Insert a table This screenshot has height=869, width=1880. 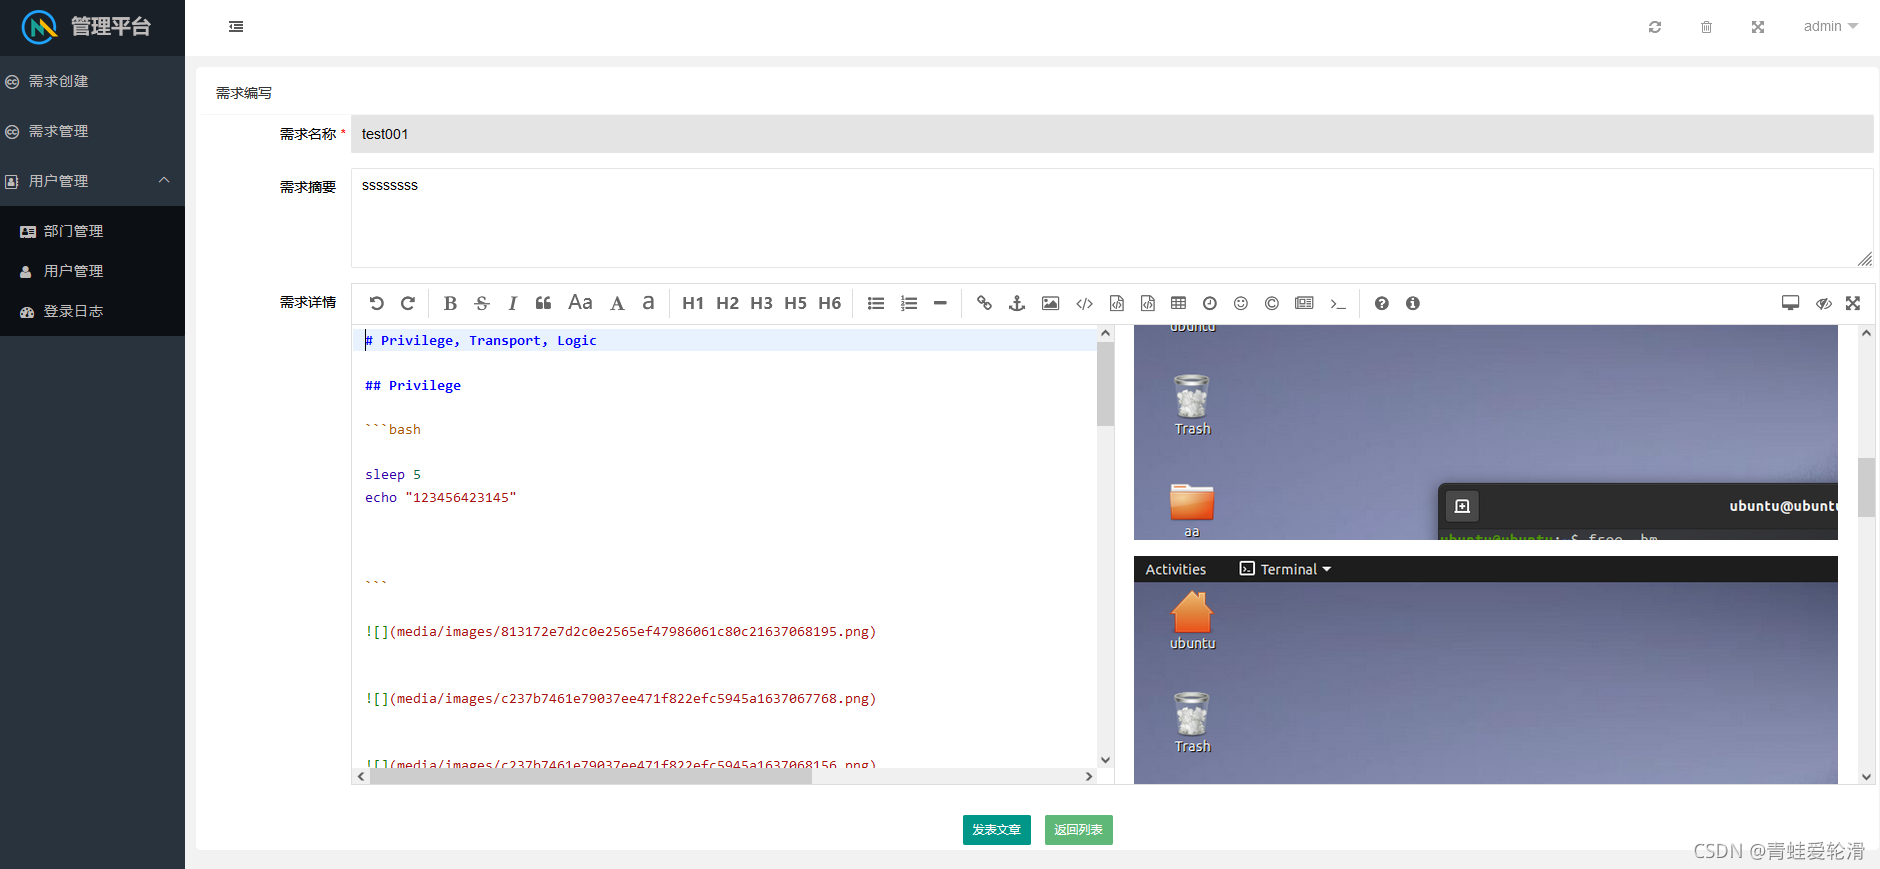[1178, 303]
